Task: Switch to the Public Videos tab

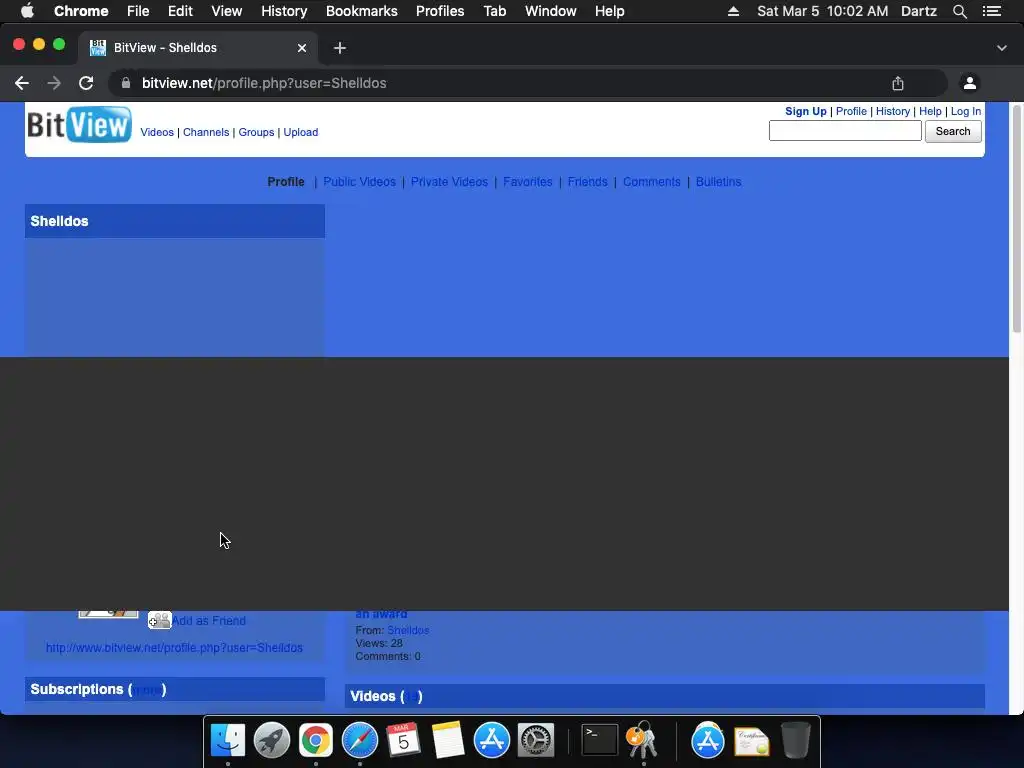Action: (x=359, y=182)
